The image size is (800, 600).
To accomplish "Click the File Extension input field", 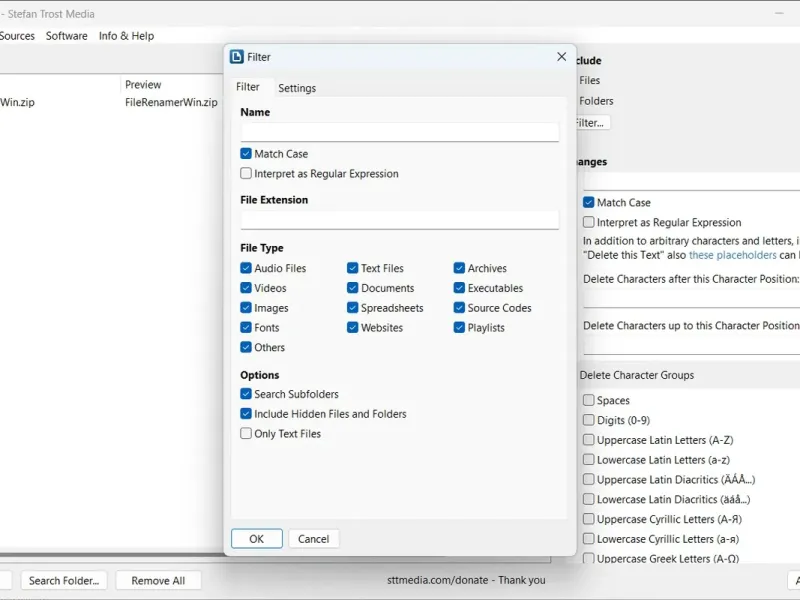I will (399, 220).
